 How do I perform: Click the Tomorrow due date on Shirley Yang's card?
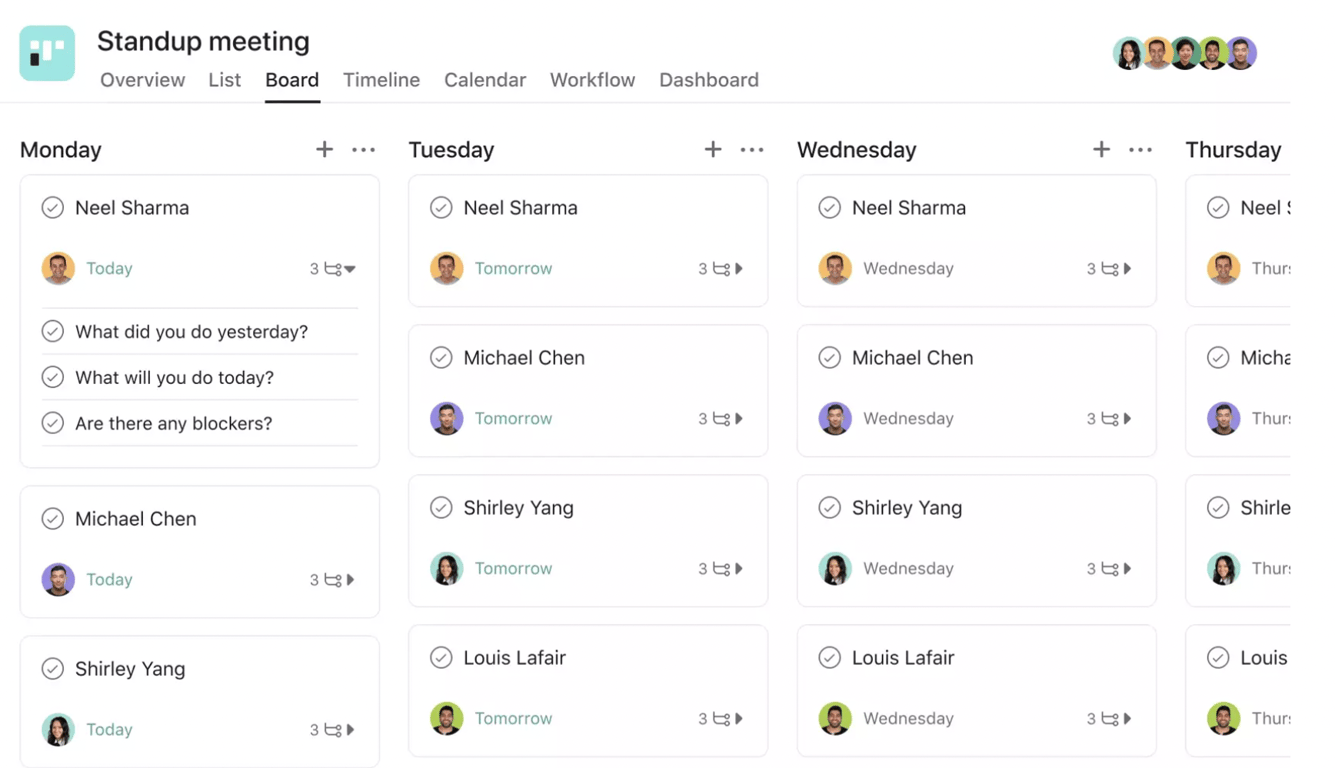(x=513, y=568)
